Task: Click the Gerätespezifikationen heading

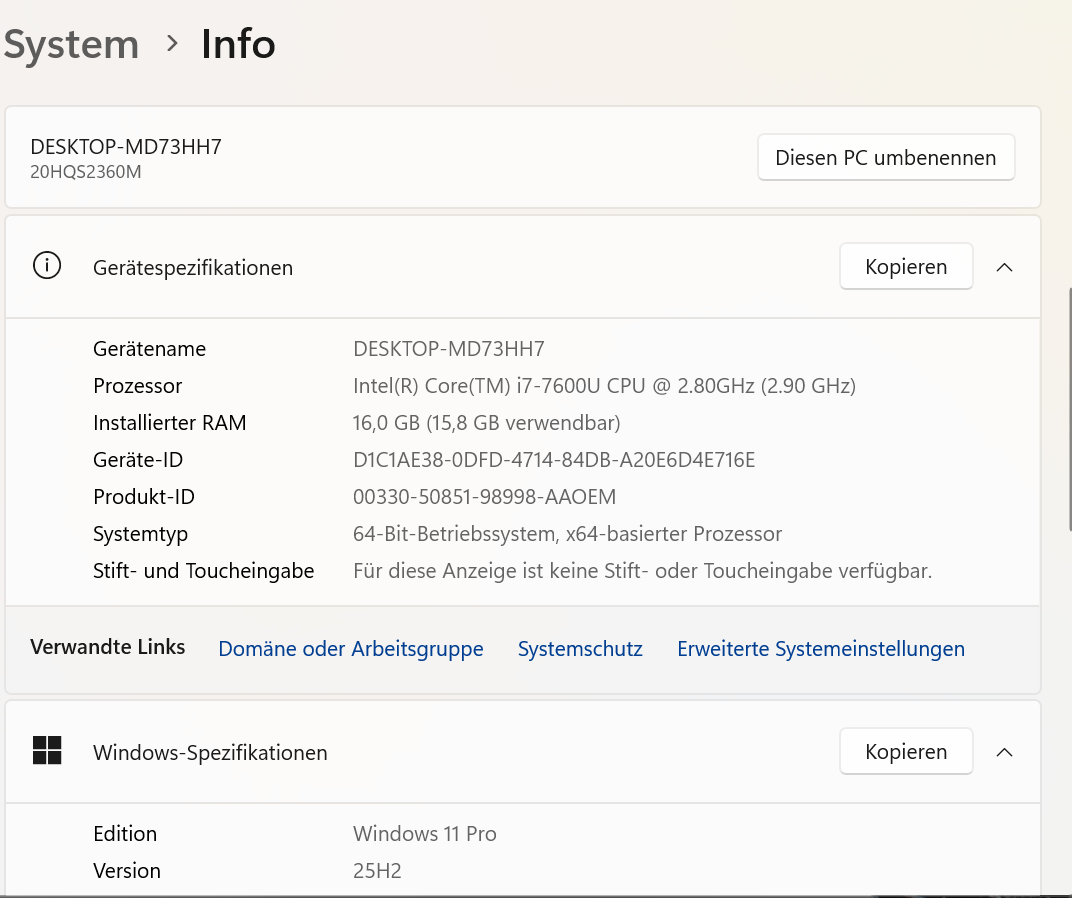Action: [193, 267]
